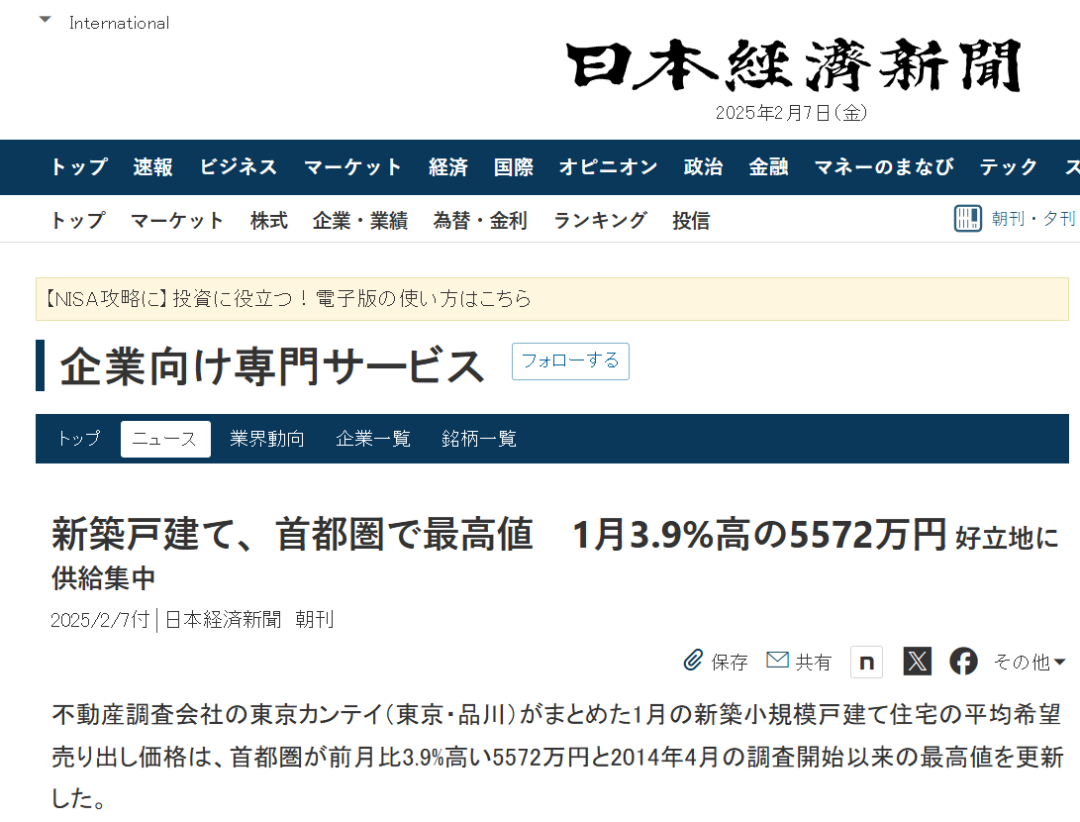Click the フォローする button

(x=570, y=361)
